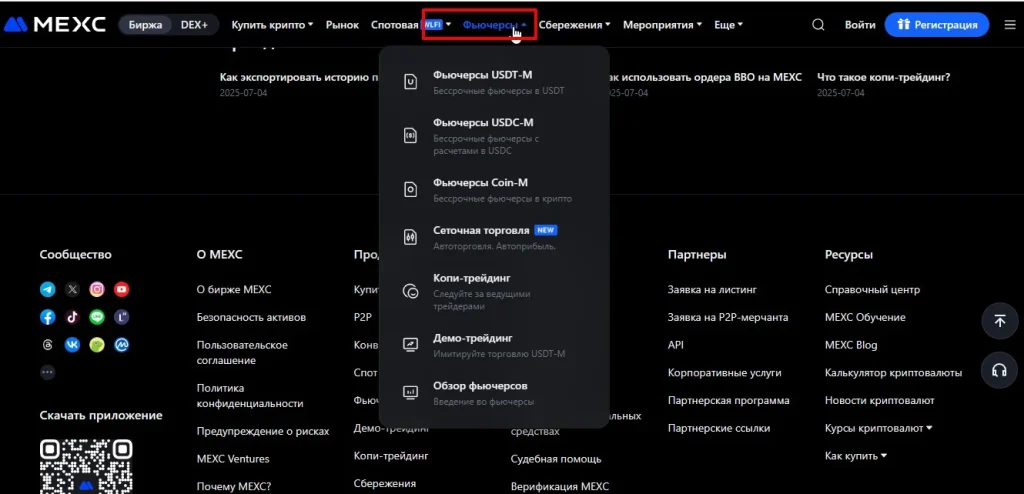Select Обзор фьючерсов menu entry

tap(494, 393)
